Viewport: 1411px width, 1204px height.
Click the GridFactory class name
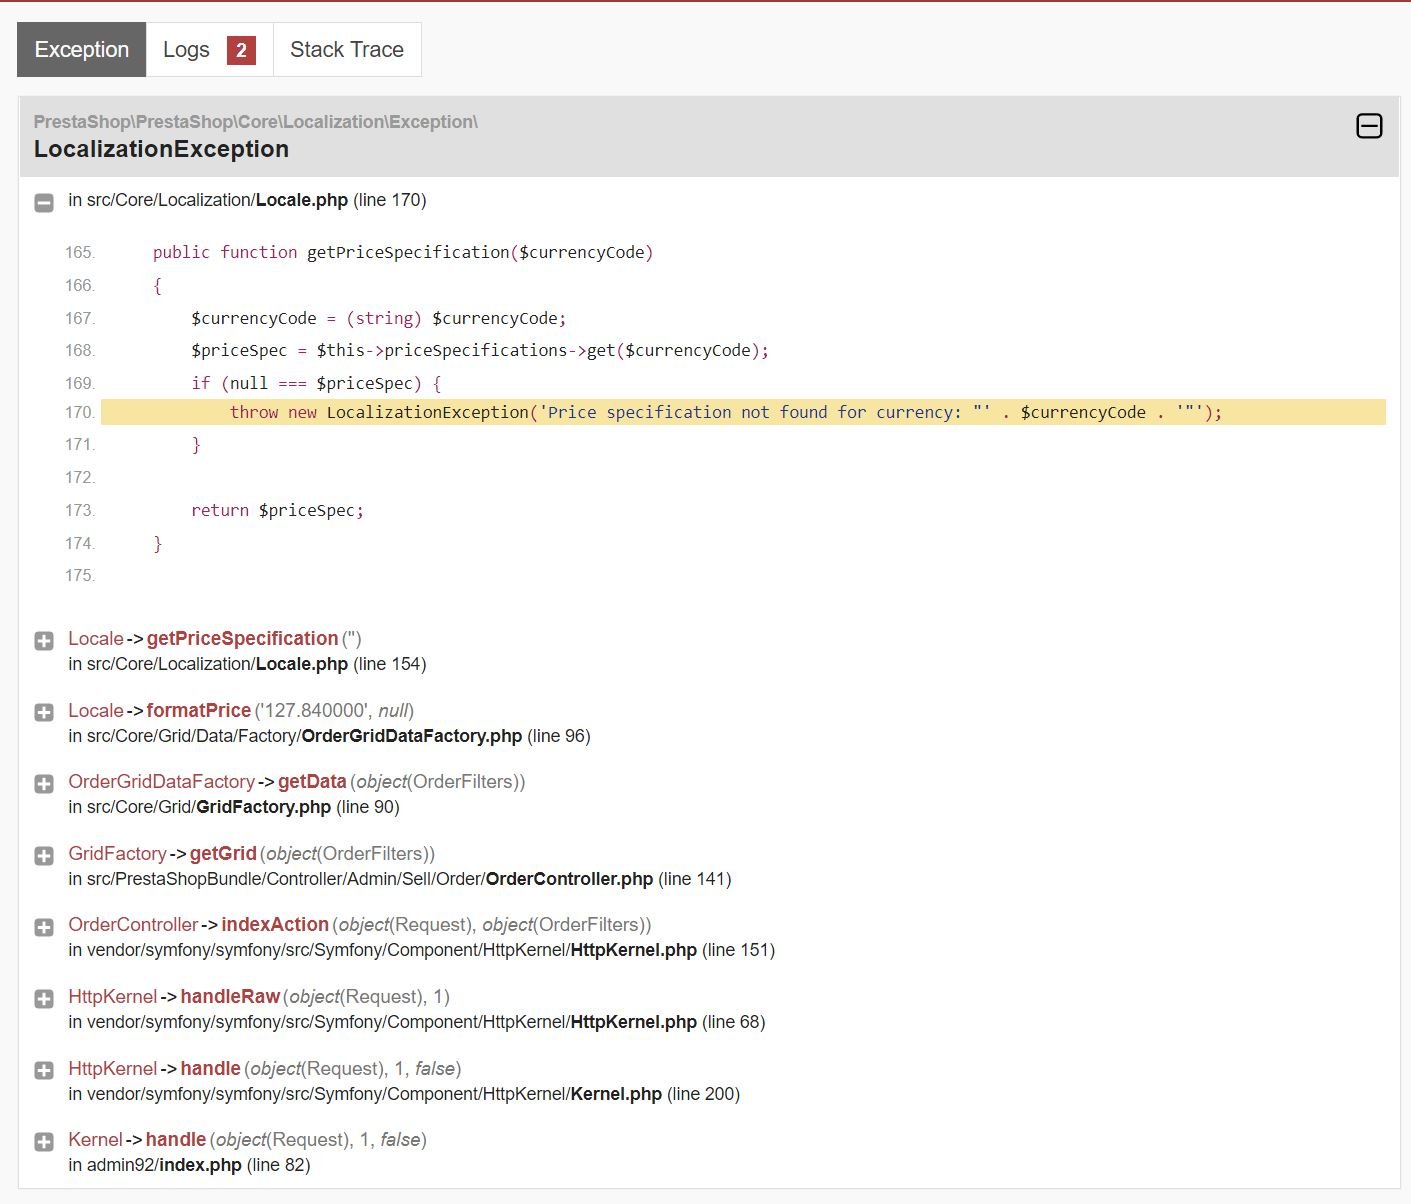pos(117,853)
